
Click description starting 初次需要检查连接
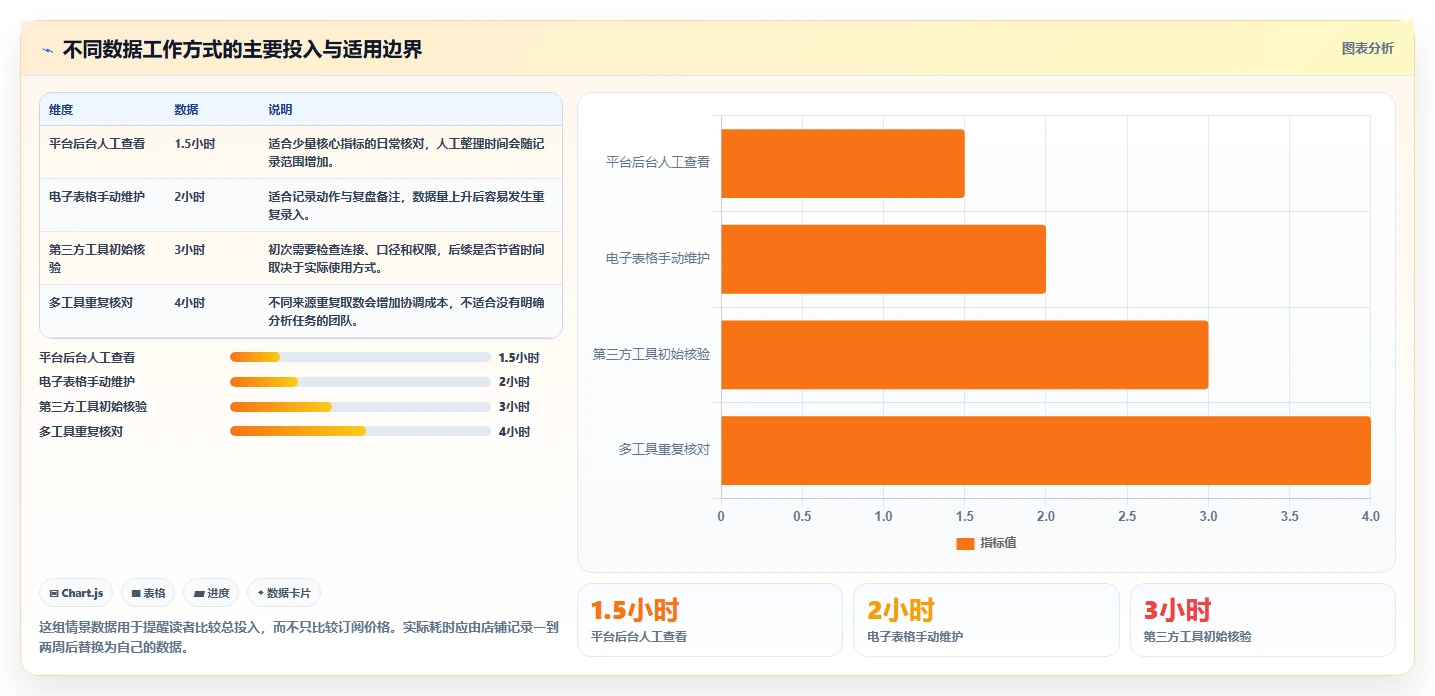click(x=407, y=259)
